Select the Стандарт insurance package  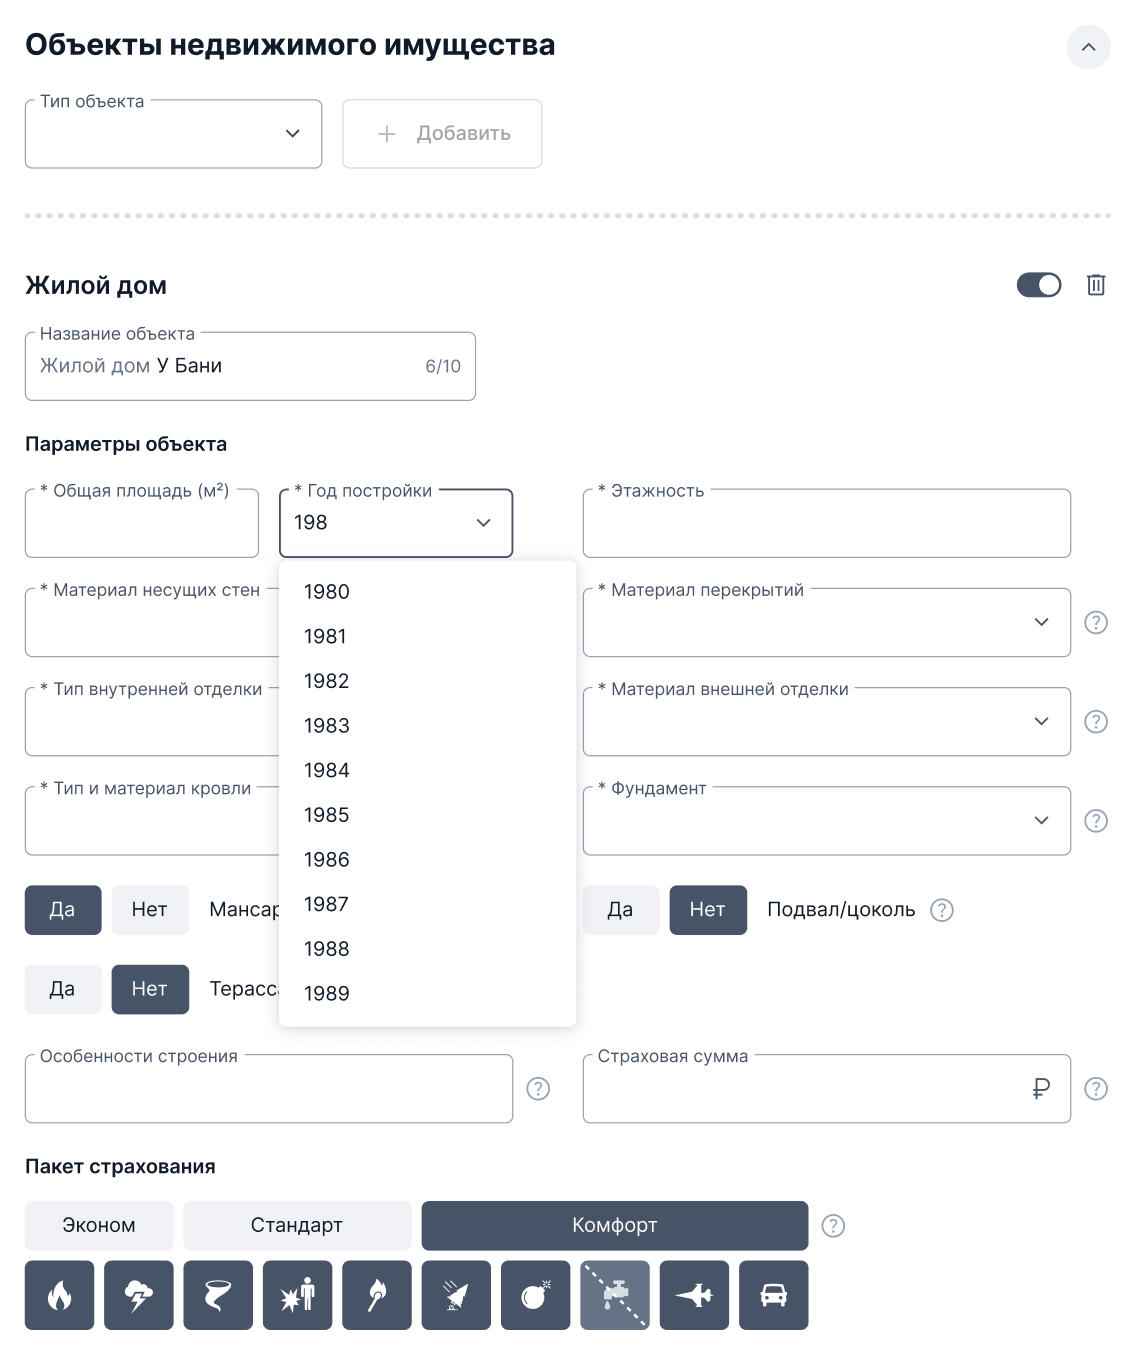297,1225
